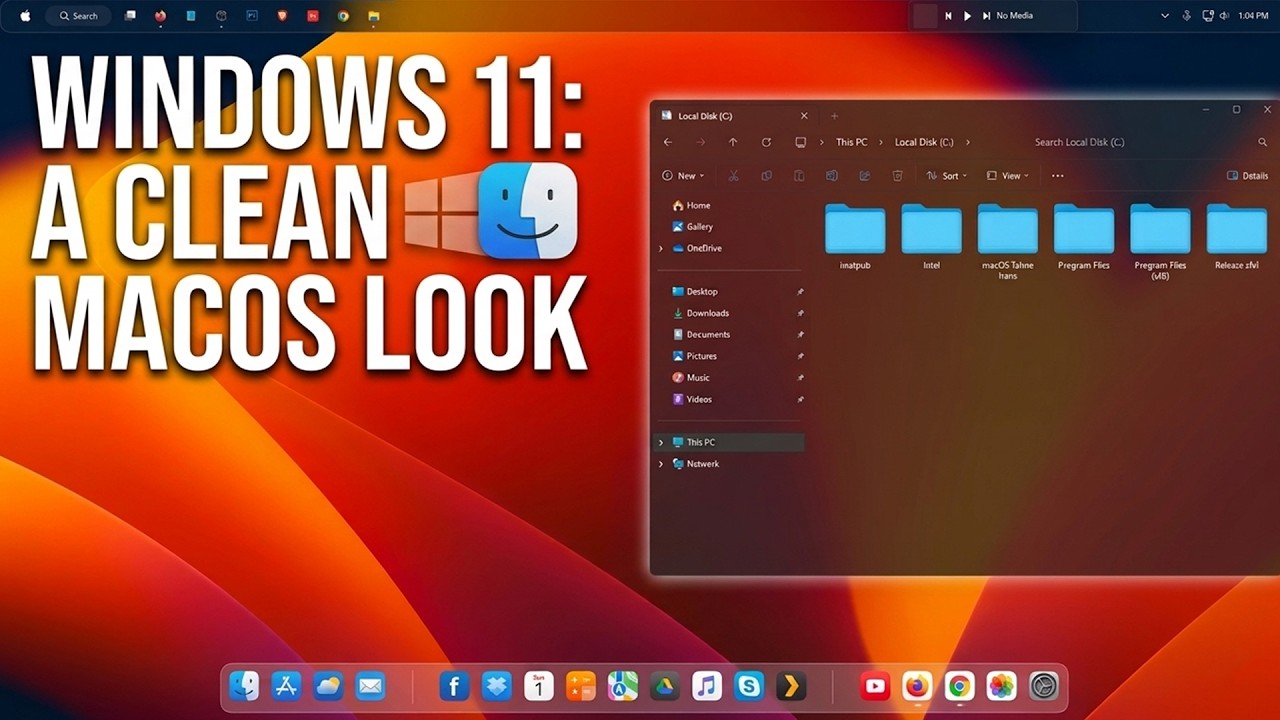Open Task View icon in top bar
1280x720 pixels.
(130, 16)
